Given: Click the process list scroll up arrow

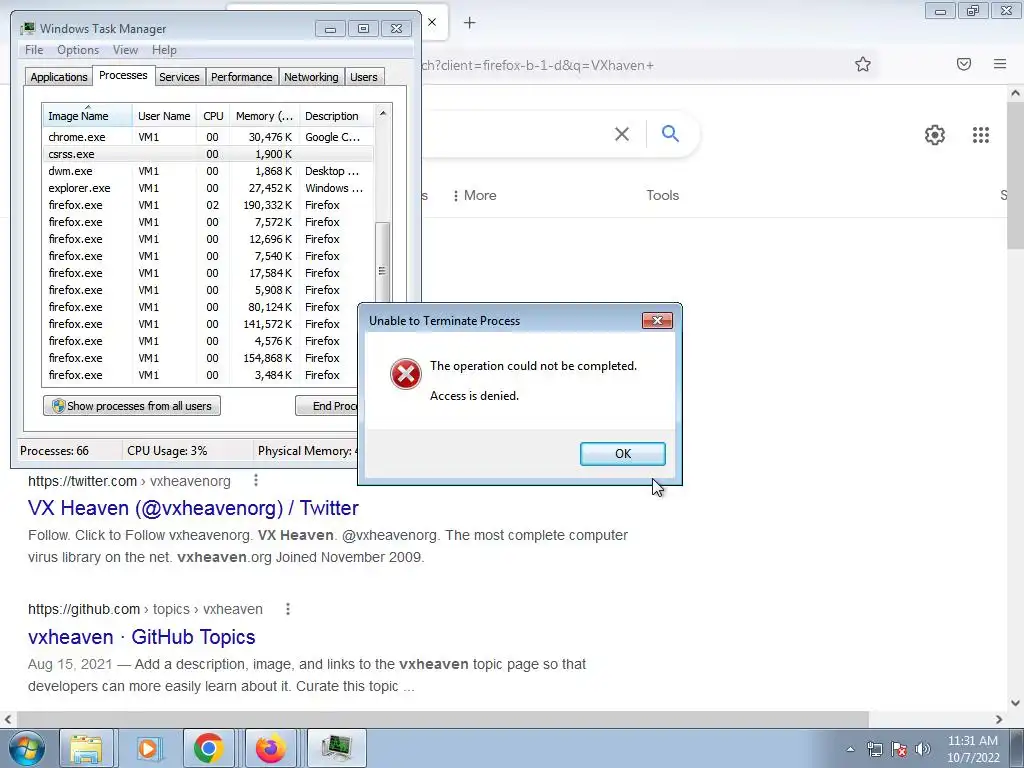Looking at the screenshot, I should tap(383, 113).
